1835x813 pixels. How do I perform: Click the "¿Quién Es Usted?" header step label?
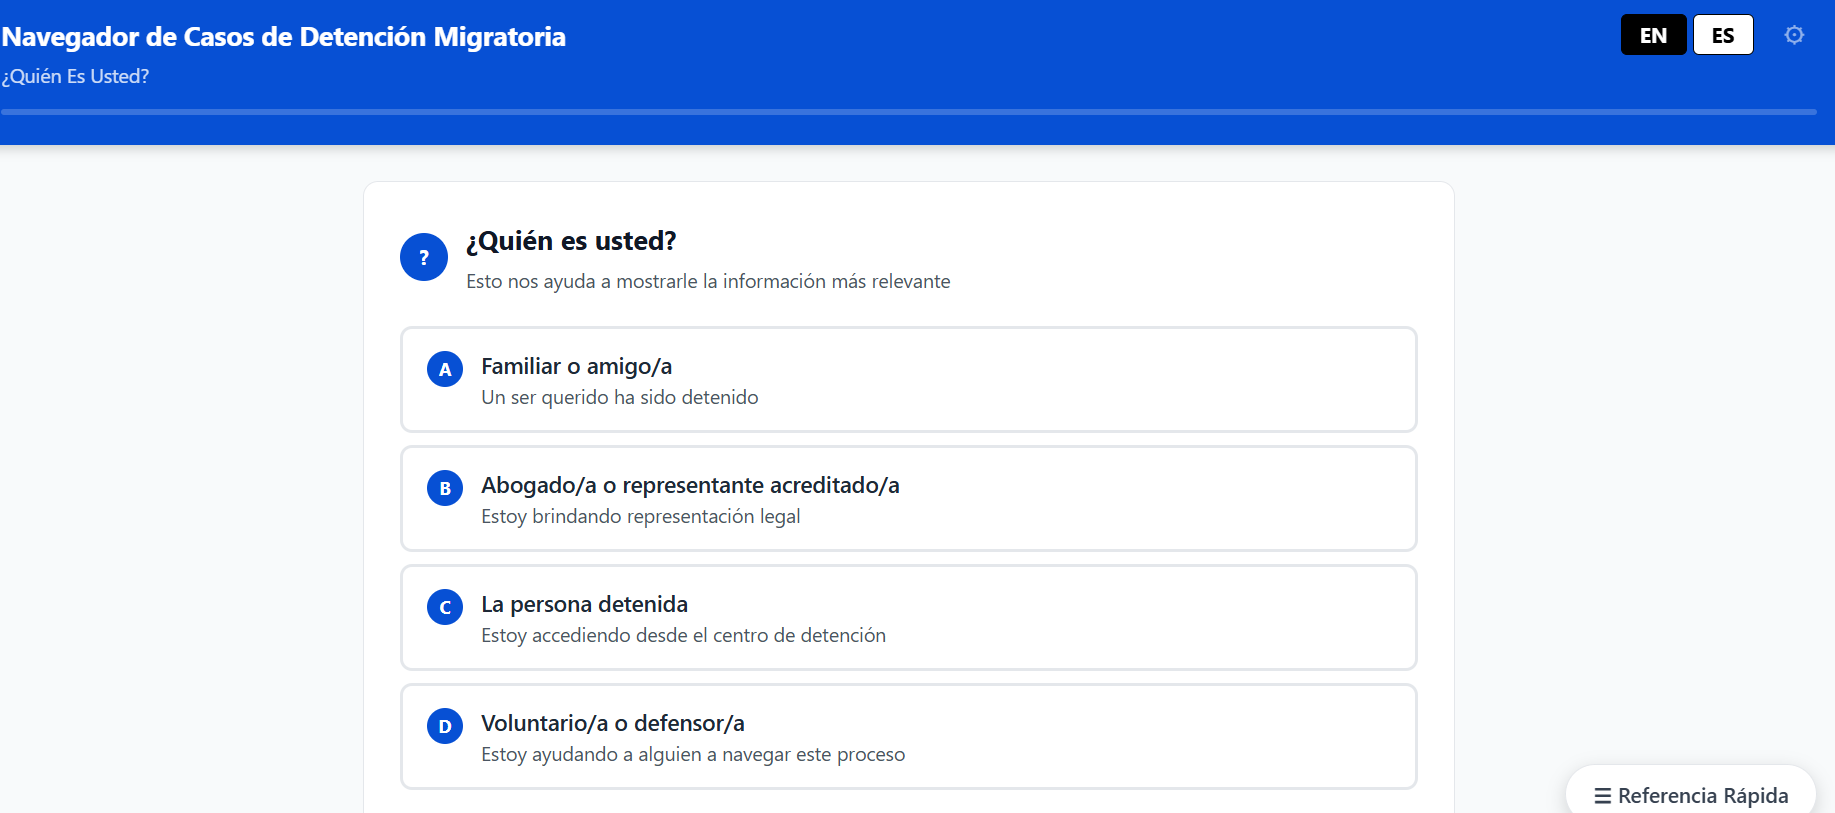[x=76, y=77]
